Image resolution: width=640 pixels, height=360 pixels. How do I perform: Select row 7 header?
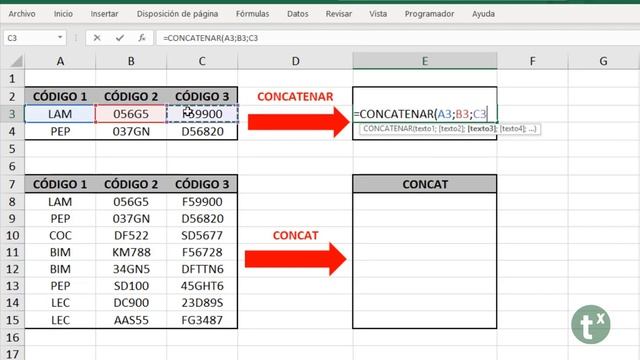point(12,184)
